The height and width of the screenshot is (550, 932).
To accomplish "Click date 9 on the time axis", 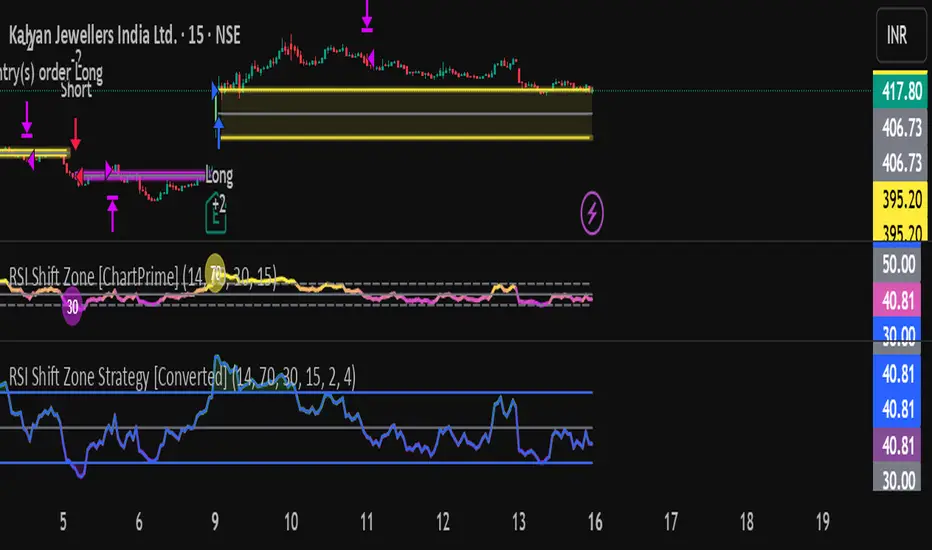I will tap(215, 521).
